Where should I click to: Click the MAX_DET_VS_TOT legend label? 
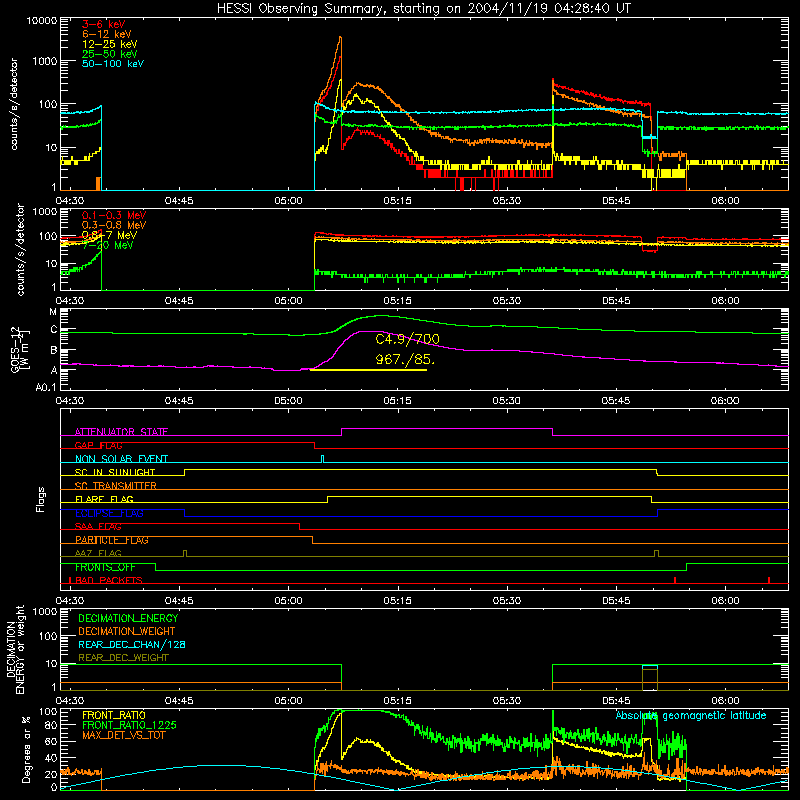tap(123, 735)
